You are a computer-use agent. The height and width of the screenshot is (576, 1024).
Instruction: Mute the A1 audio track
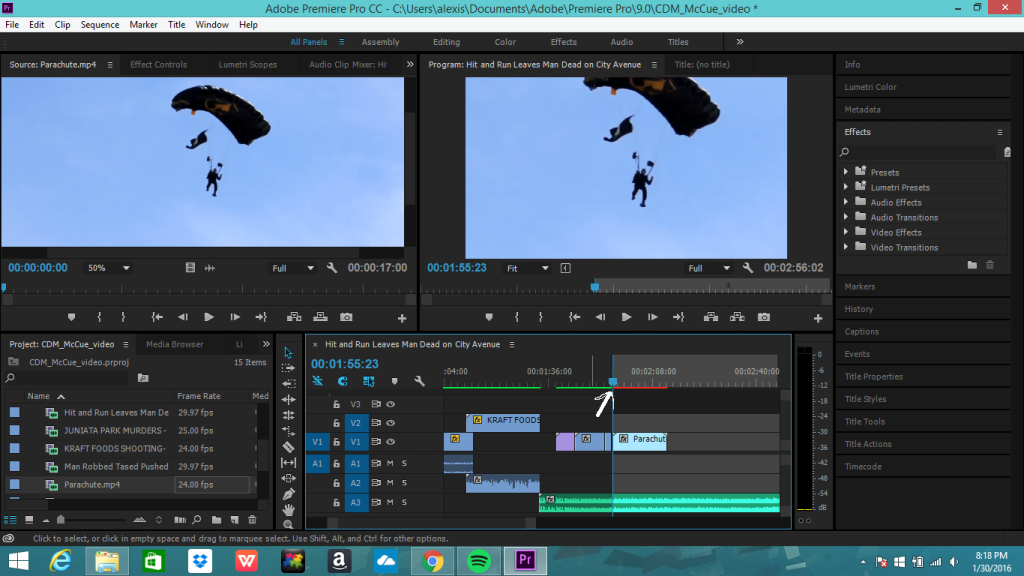[390, 463]
